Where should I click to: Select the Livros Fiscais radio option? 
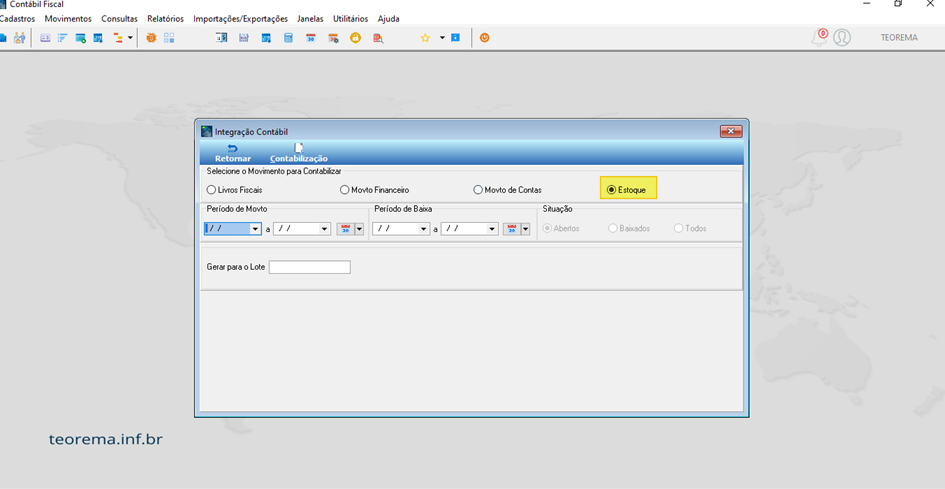234,190
